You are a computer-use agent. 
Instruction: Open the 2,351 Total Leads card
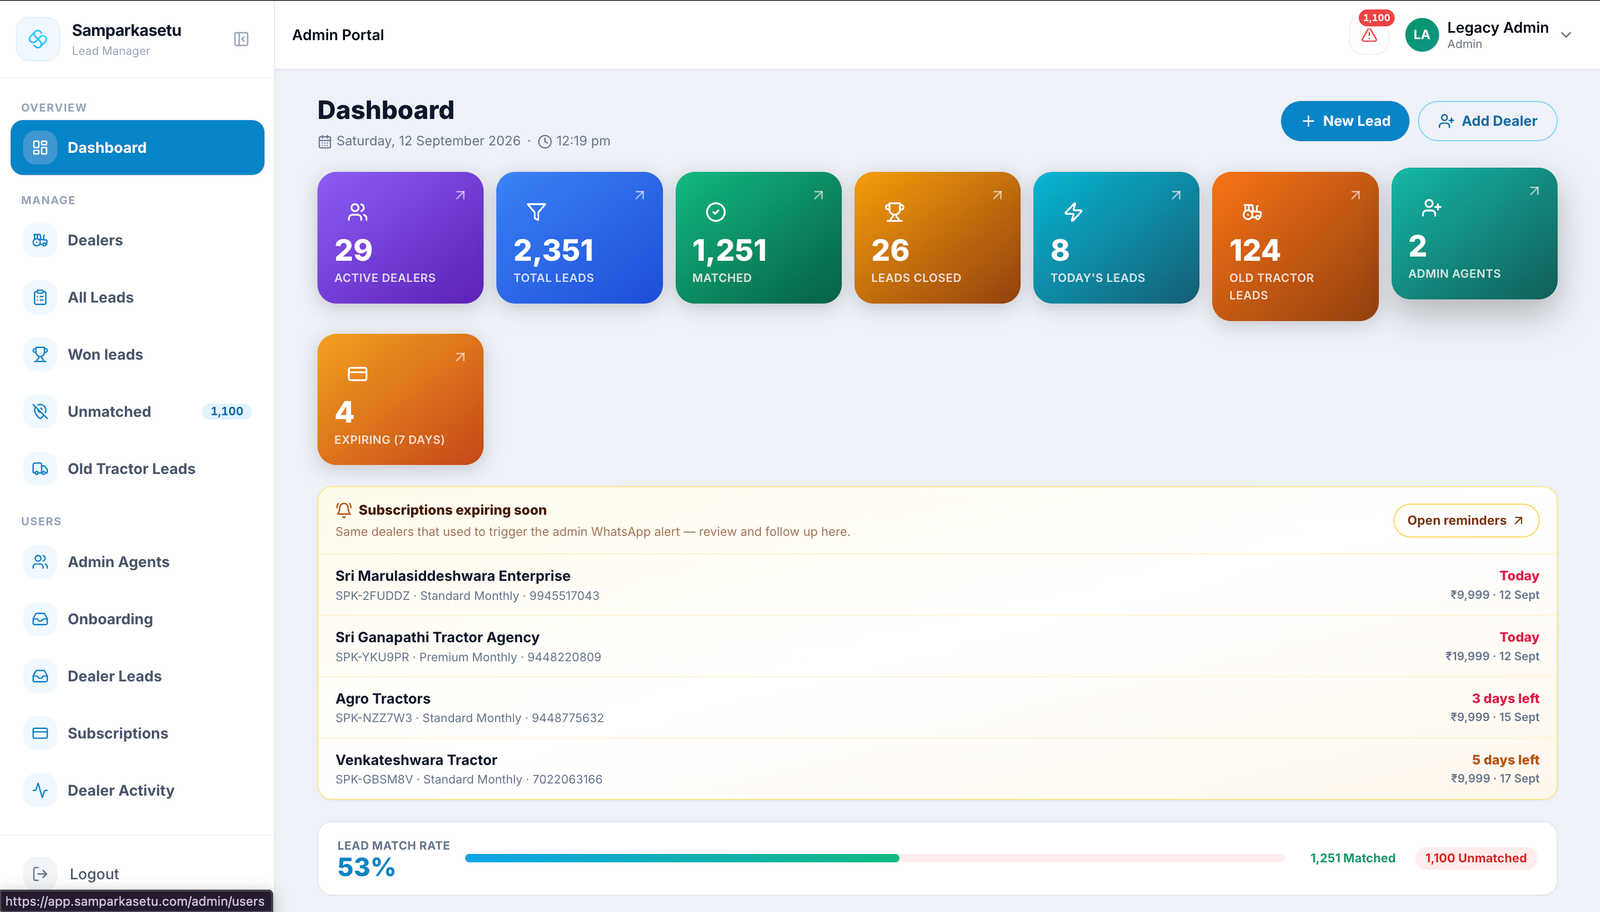(579, 238)
